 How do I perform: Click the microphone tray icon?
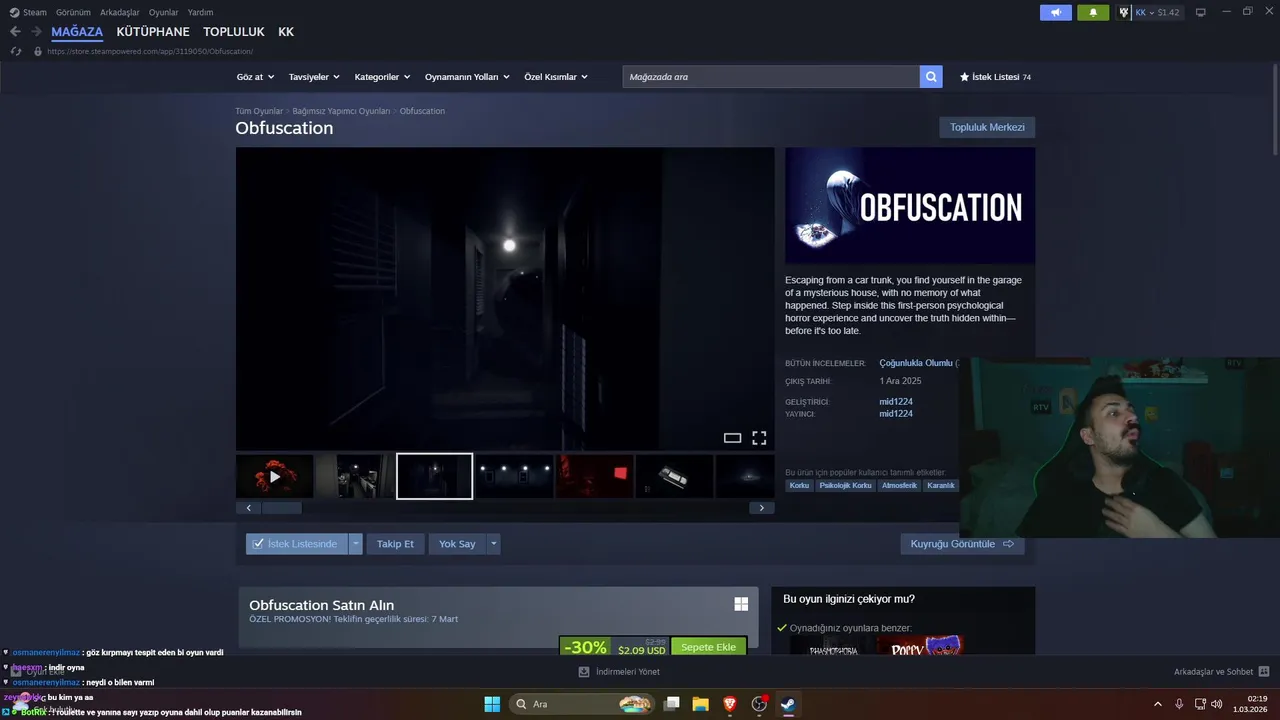tap(1180, 704)
